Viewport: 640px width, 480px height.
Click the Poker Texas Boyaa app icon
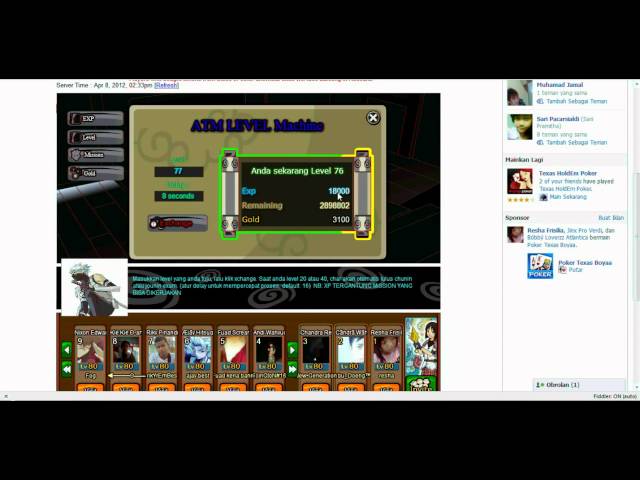(x=540, y=266)
